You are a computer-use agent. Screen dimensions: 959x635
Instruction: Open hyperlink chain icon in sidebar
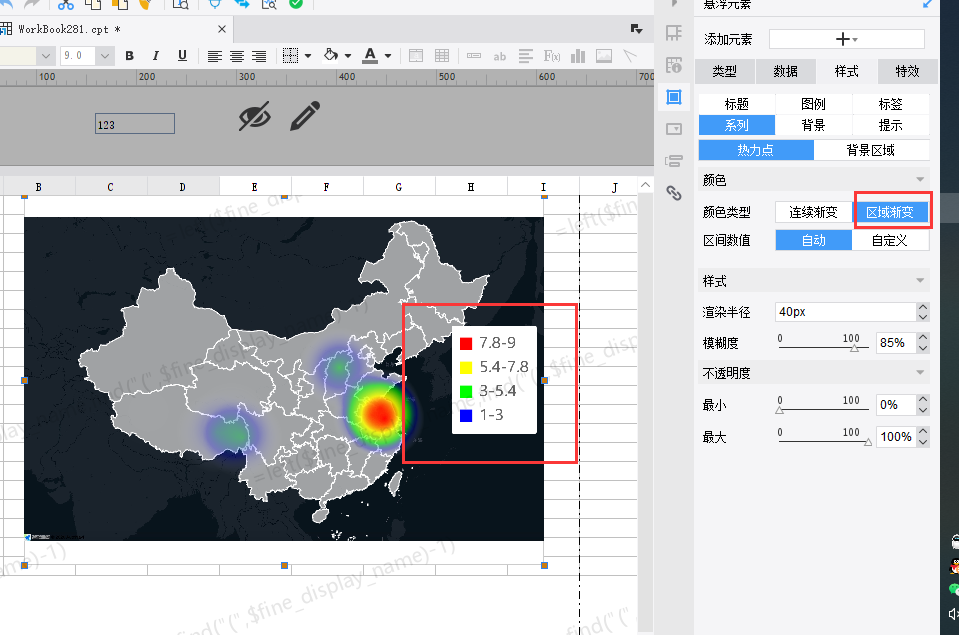pyautogui.click(x=674, y=193)
